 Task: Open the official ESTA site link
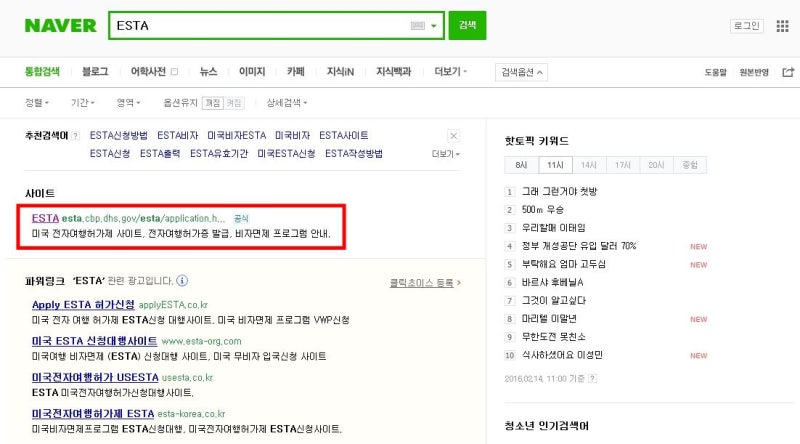pyautogui.click(x=45, y=218)
